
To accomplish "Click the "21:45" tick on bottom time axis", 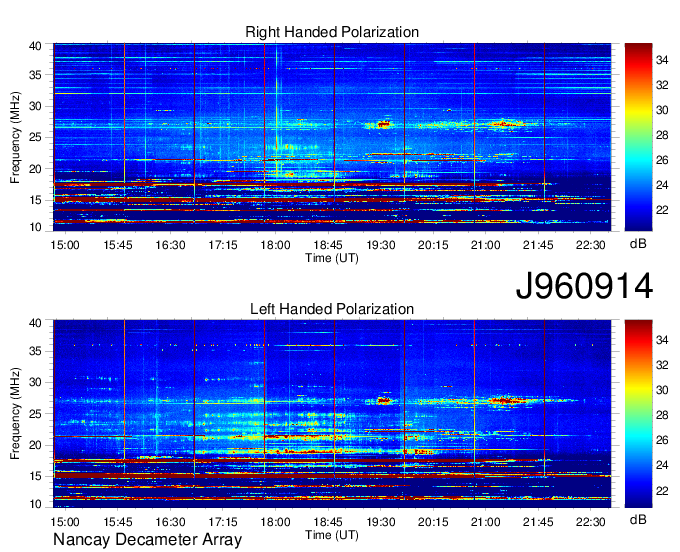I will pyautogui.click(x=538, y=522).
